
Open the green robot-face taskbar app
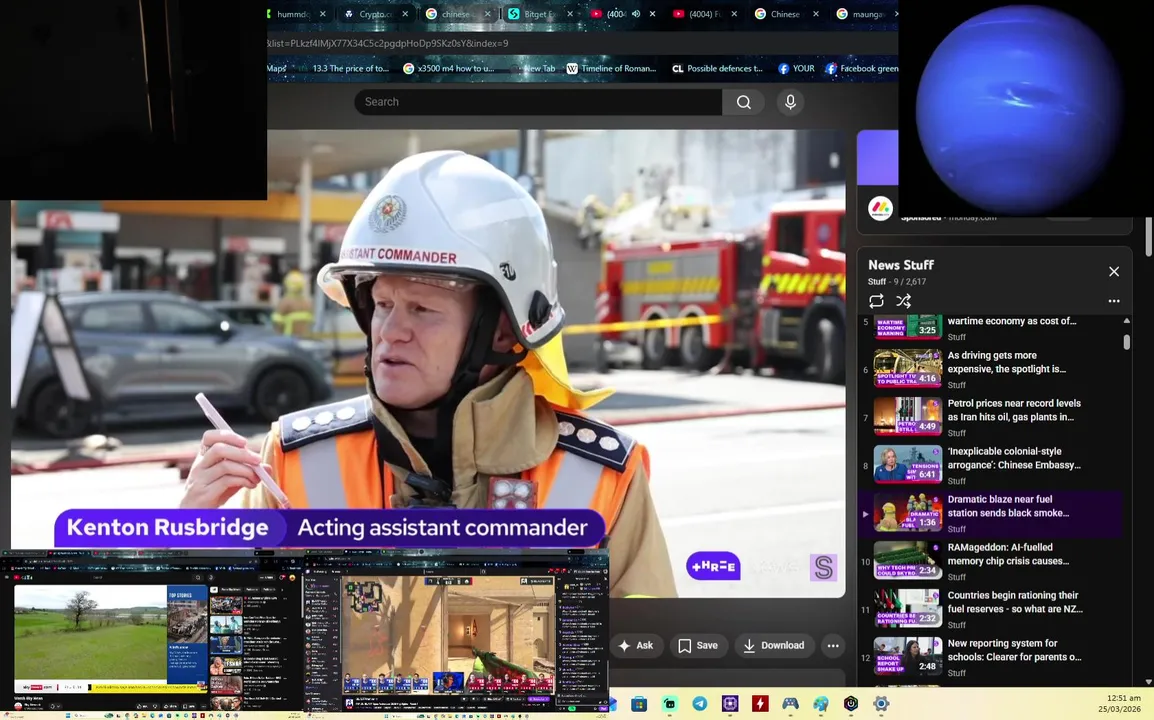click(x=669, y=704)
